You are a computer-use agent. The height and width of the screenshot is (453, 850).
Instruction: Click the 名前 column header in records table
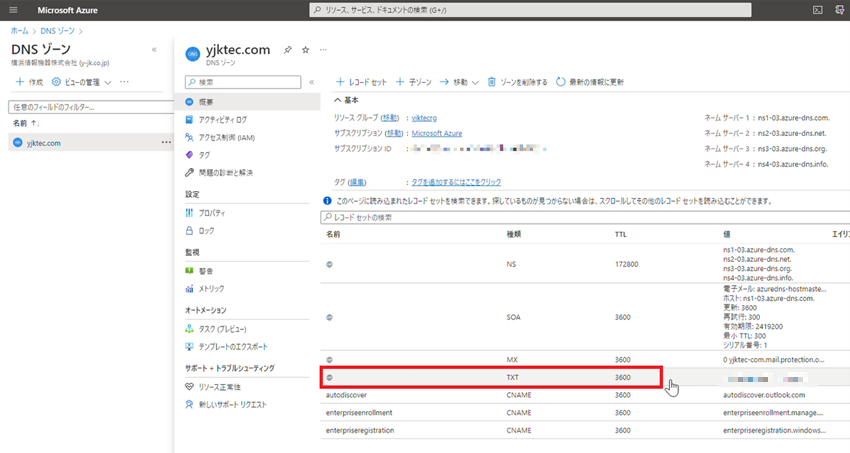click(333, 234)
